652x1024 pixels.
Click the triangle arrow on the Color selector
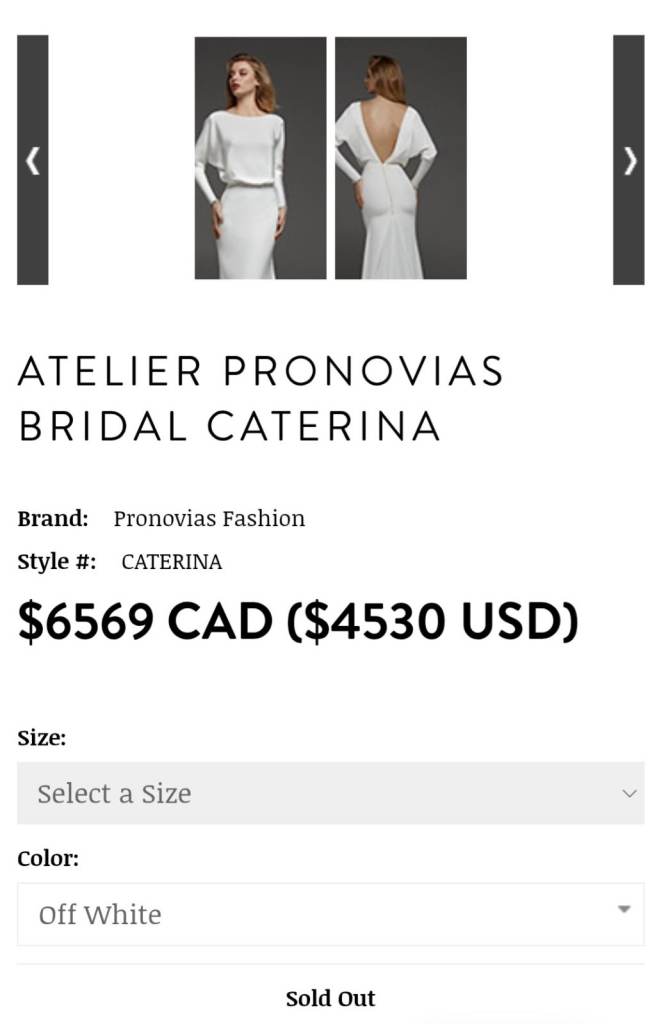pyautogui.click(x=624, y=909)
